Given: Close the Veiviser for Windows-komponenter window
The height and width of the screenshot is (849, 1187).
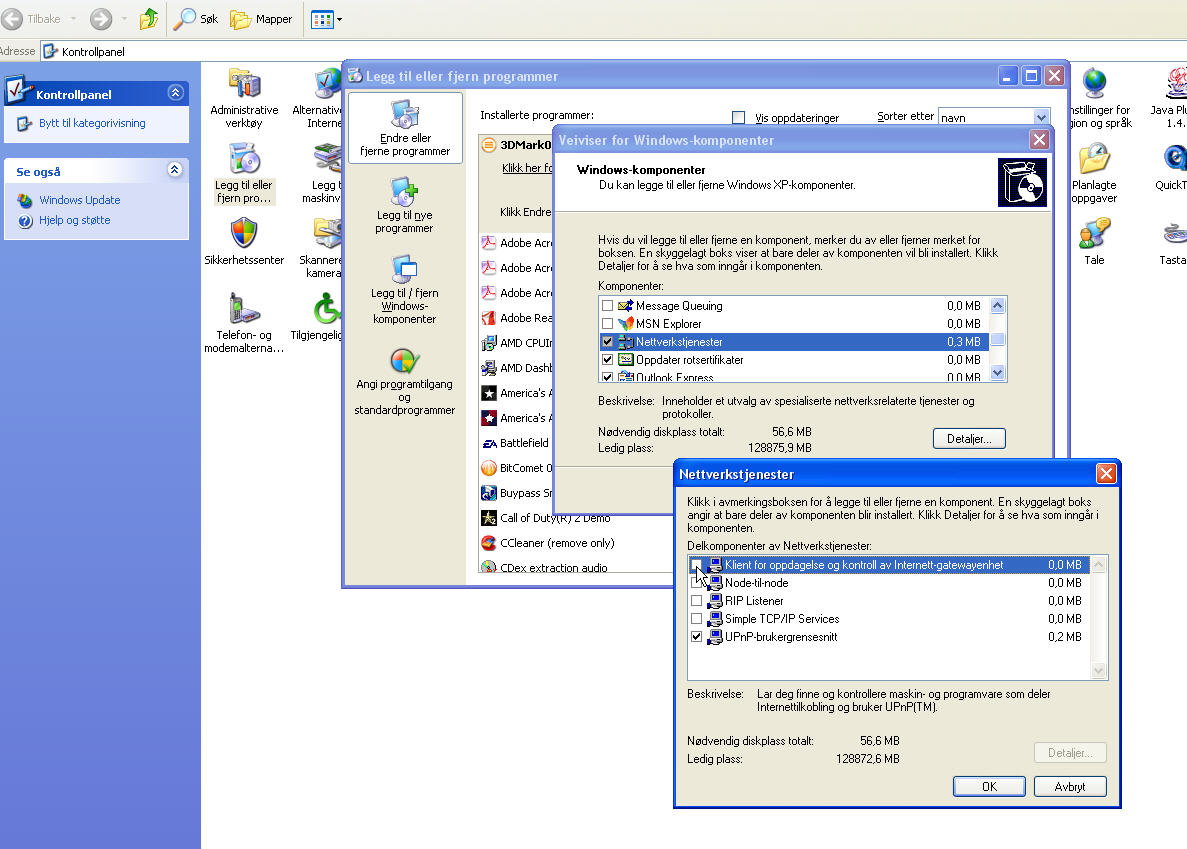Looking at the screenshot, I should coord(1039,139).
